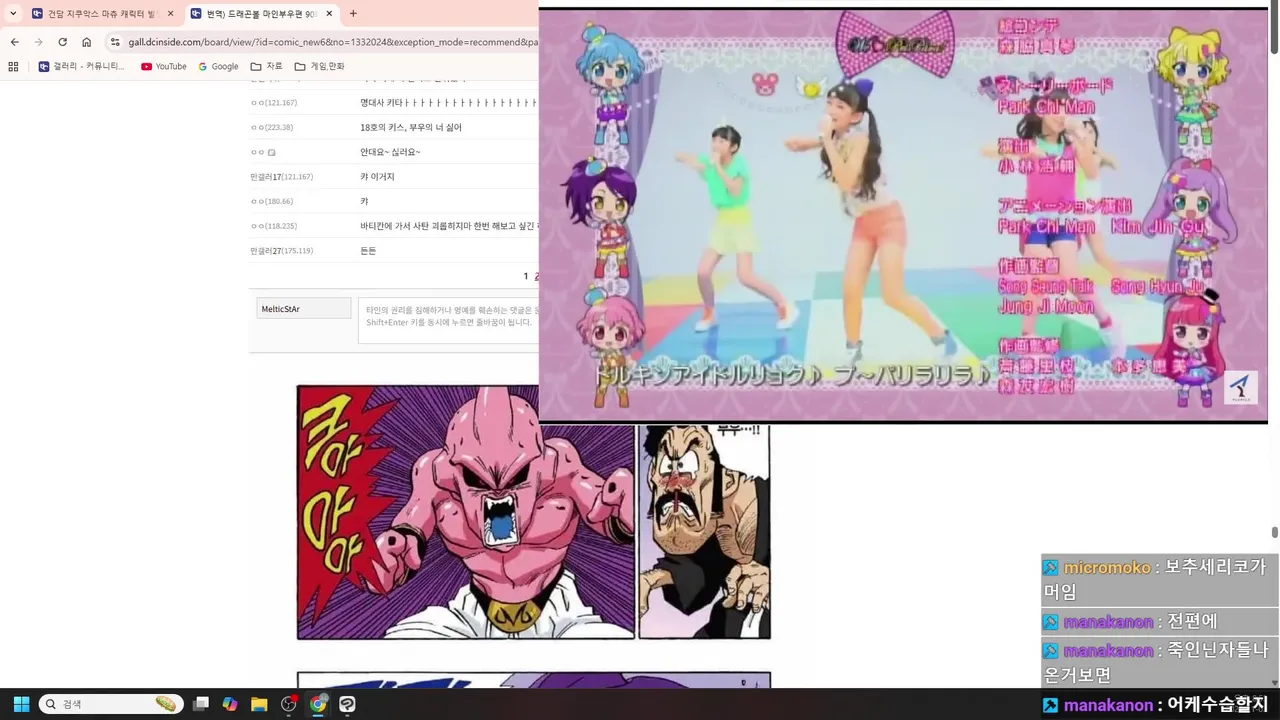
Task: Close the 건담 지쿠악스 tab
Action: coord(170,14)
